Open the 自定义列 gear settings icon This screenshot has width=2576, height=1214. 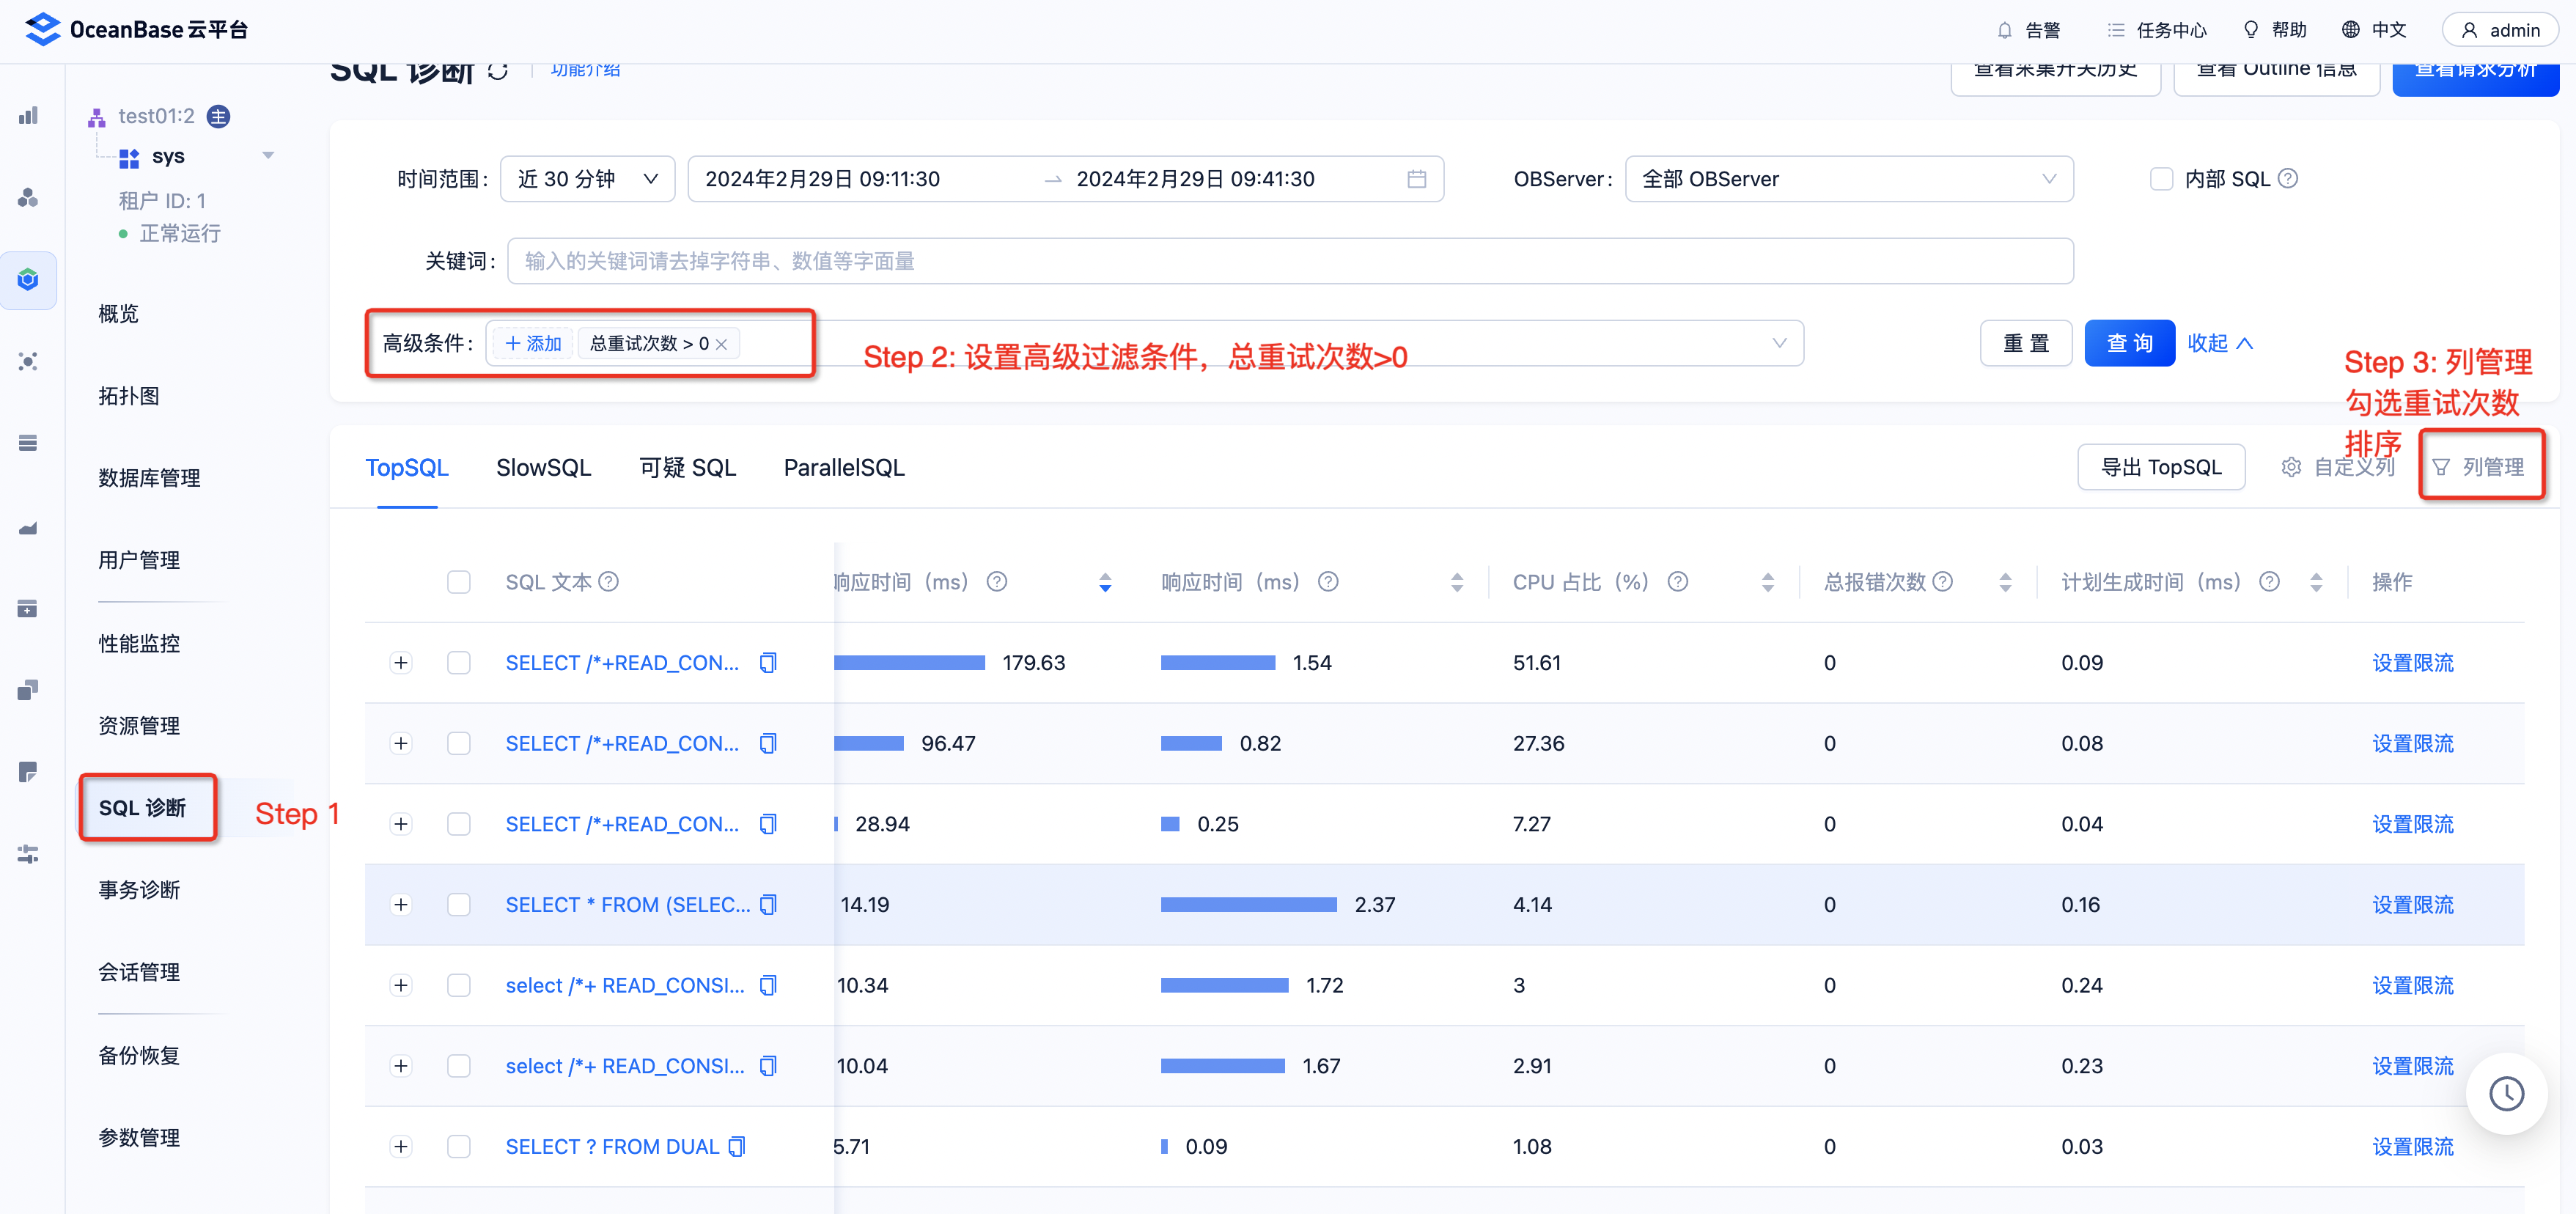tap(2291, 466)
